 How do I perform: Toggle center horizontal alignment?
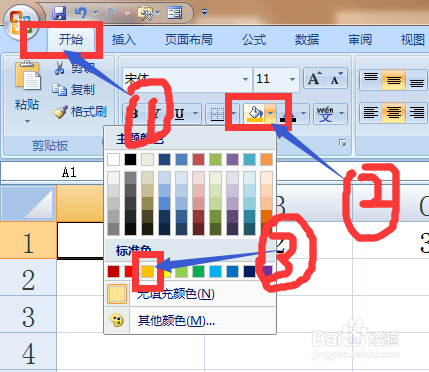(393, 113)
